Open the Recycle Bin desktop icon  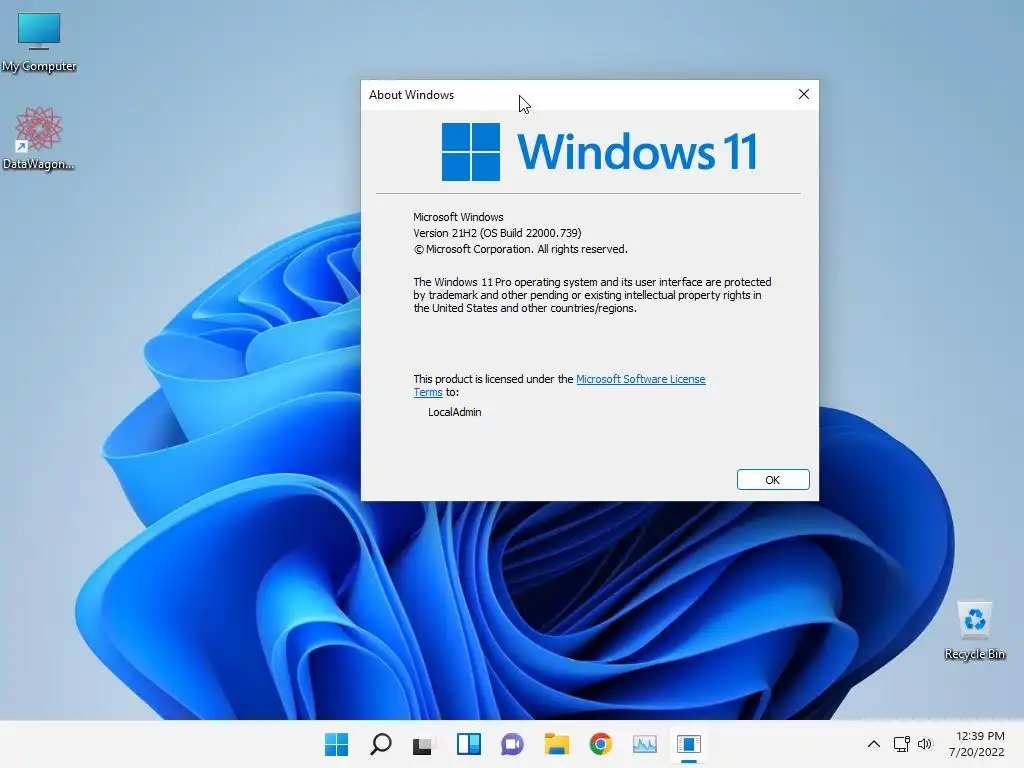click(x=974, y=630)
